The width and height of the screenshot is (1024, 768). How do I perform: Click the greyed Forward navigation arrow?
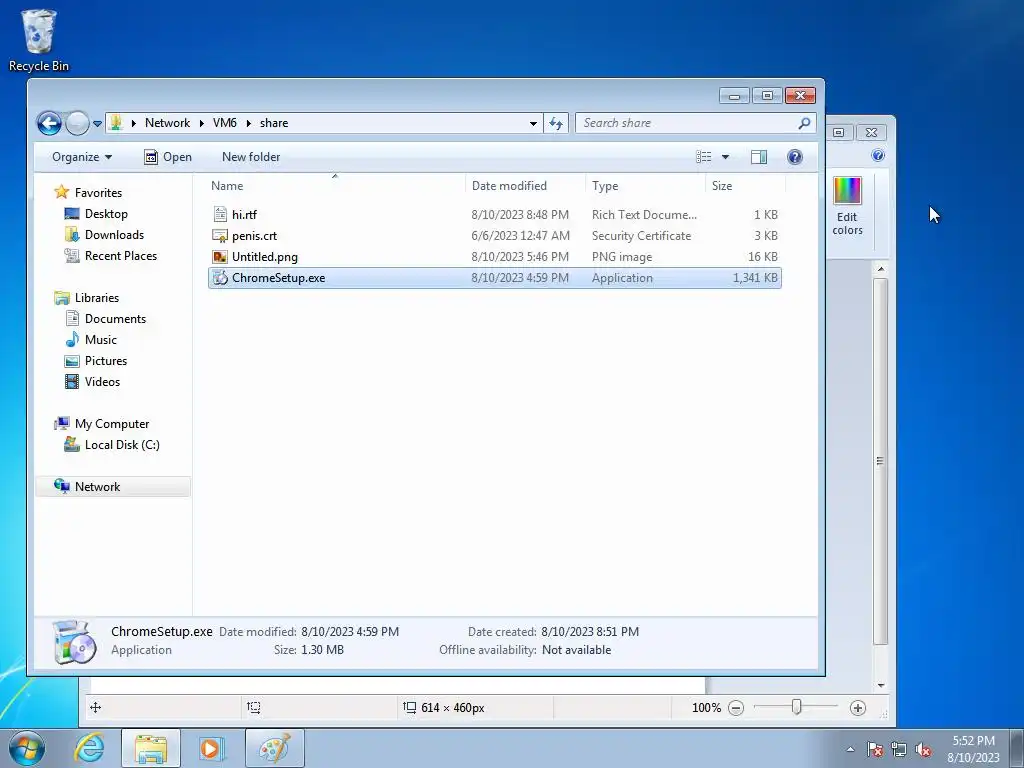pyautogui.click(x=77, y=123)
